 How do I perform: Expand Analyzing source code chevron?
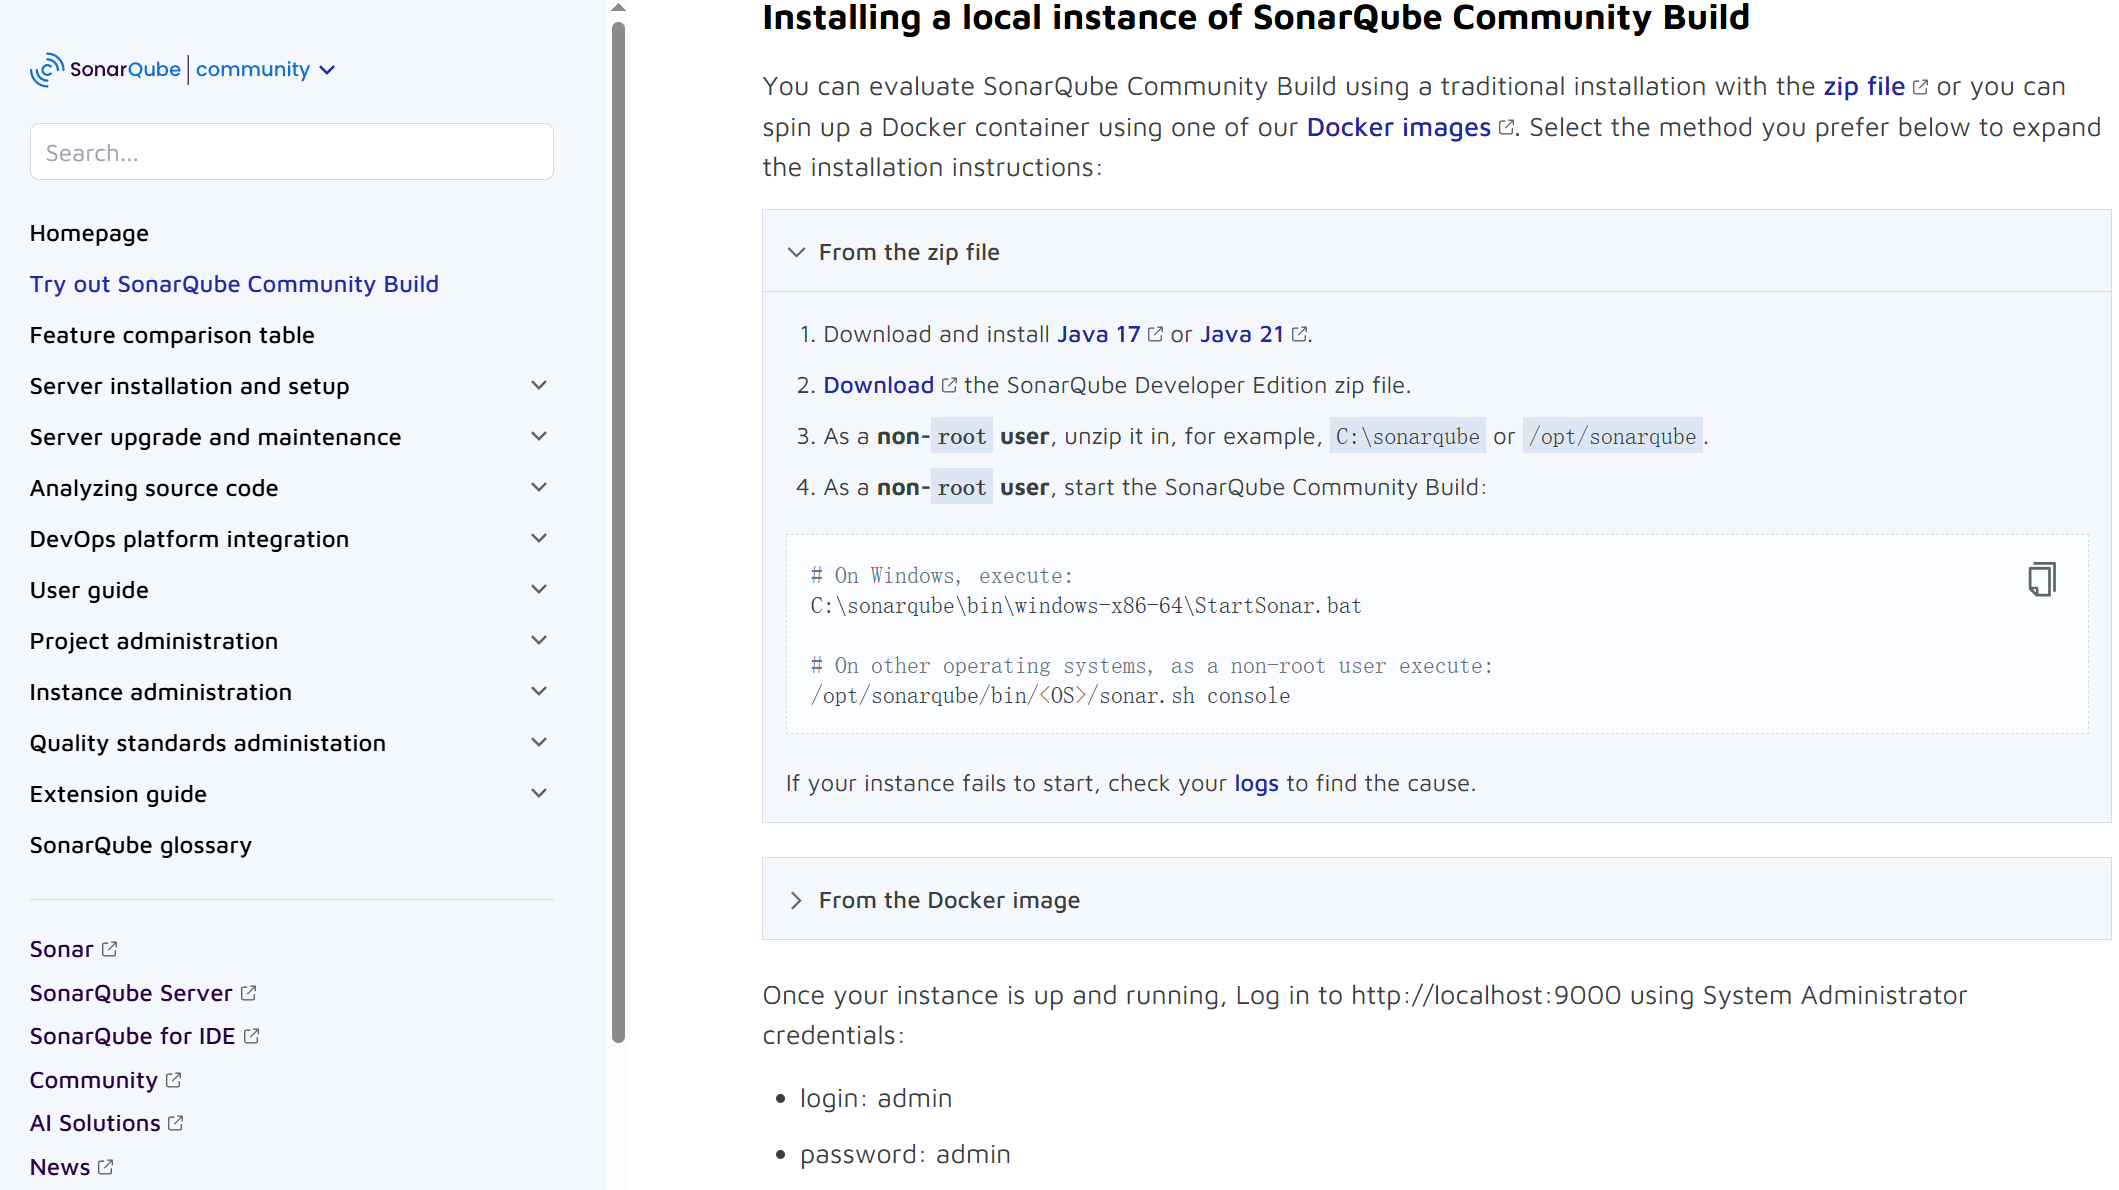click(x=539, y=487)
